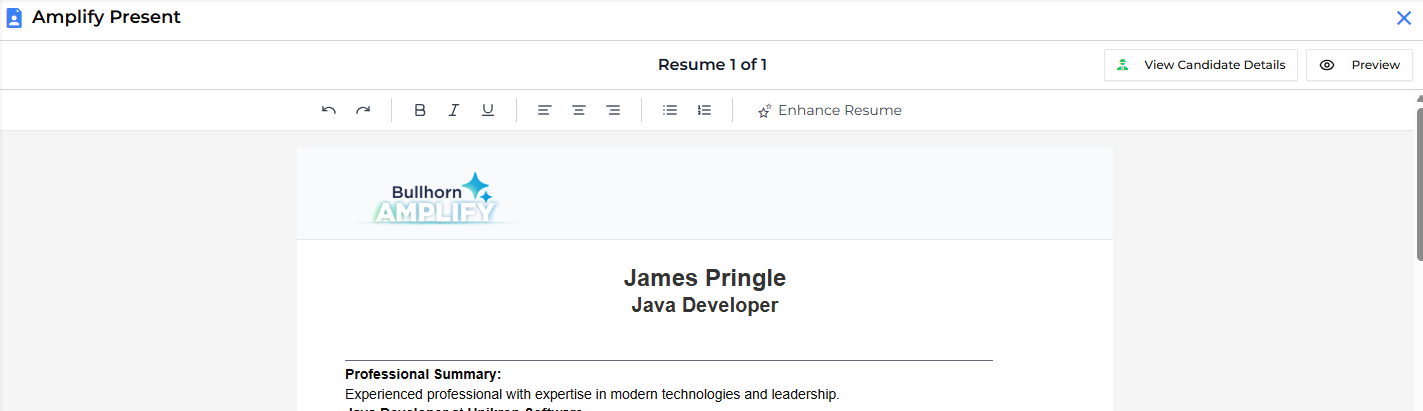The height and width of the screenshot is (411, 1423).
Task: Open View Candidate Details
Action: click(x=1201, y=65)
